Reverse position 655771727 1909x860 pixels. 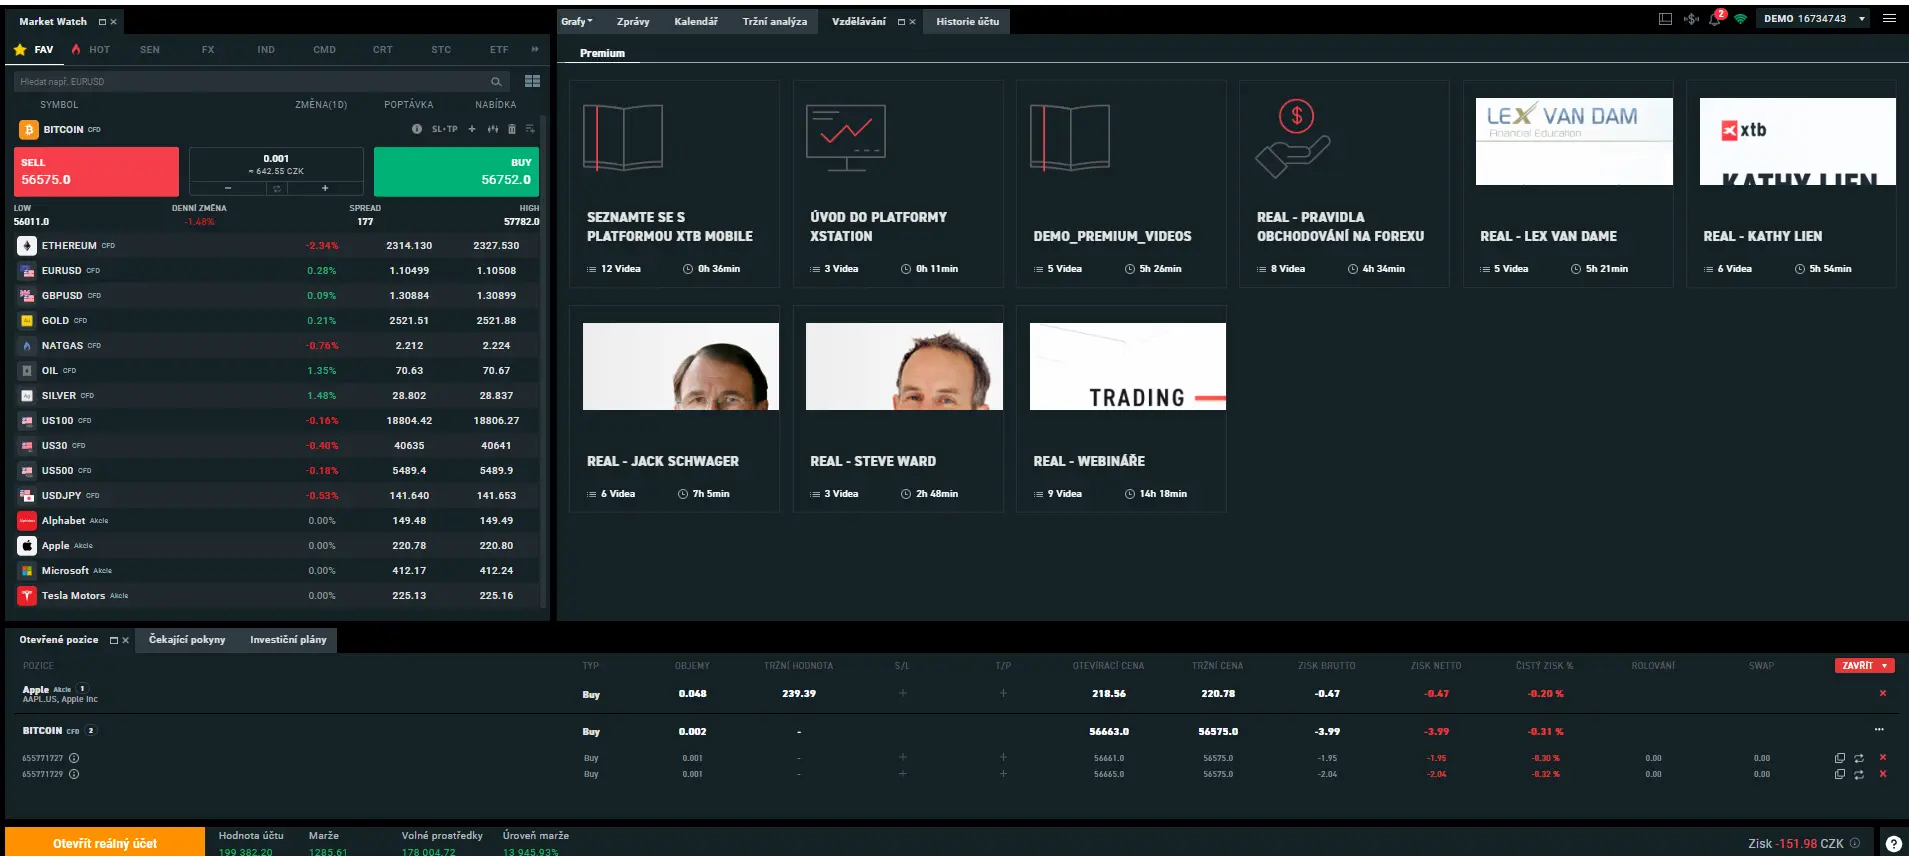click(1859, 758)
